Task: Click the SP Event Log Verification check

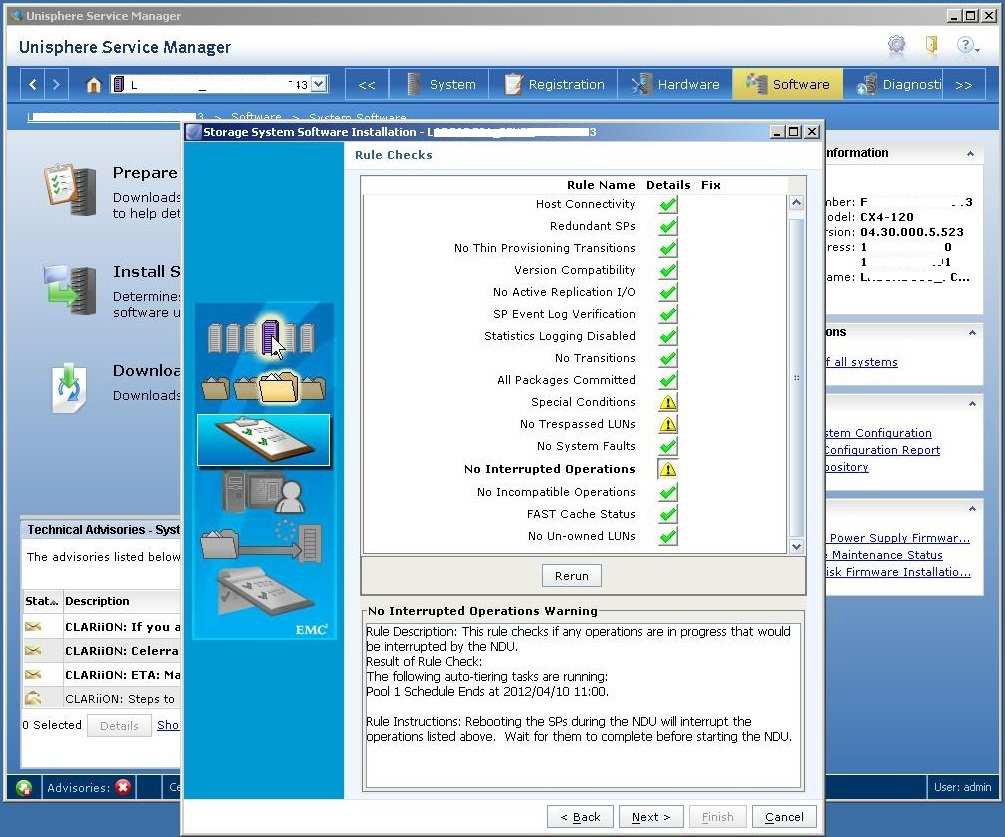Action: (x=667, y=314)
